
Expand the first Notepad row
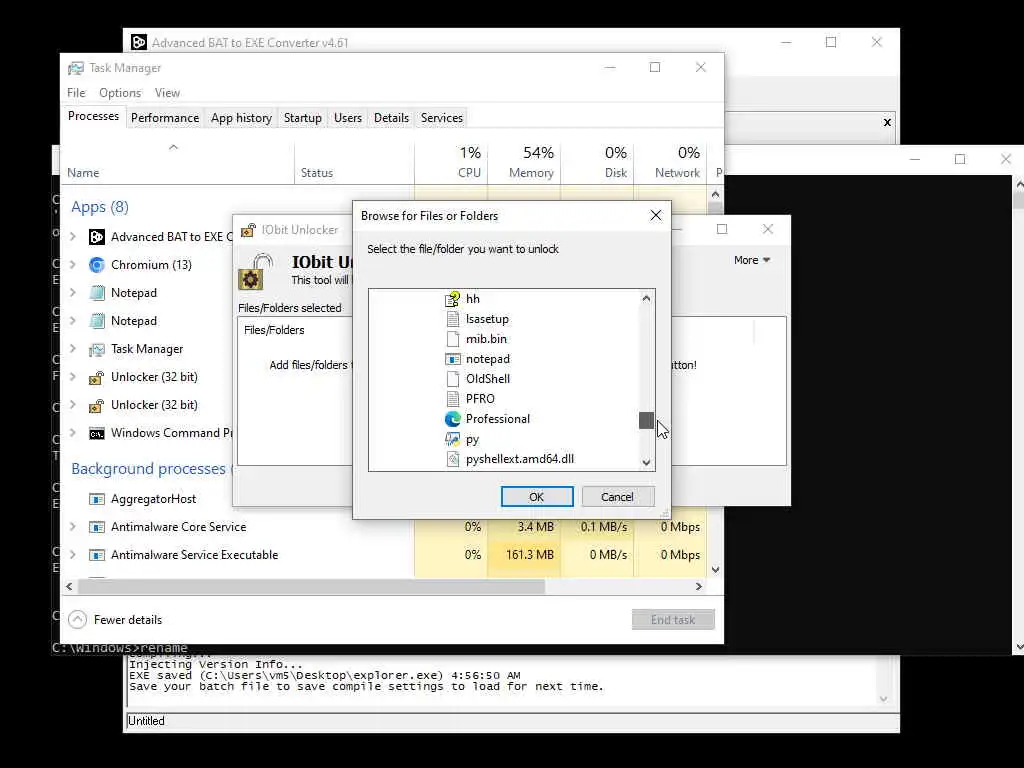click(x=73, y=293)
